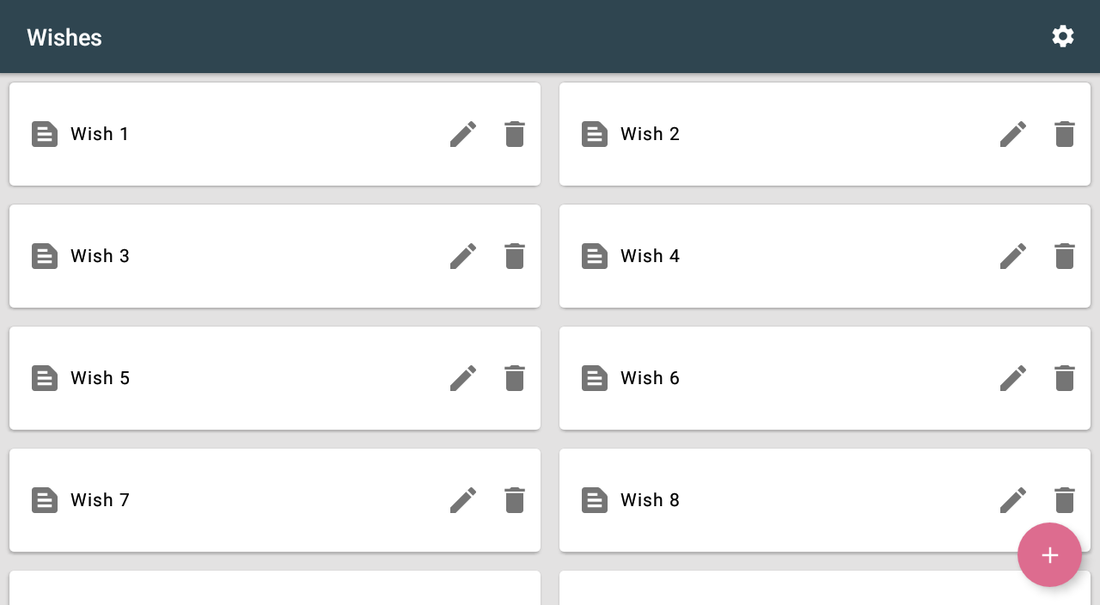Click the edit pencil on Wish 5
The image size is (1100, 605).
pyautogui.click(x=463, y=378)
